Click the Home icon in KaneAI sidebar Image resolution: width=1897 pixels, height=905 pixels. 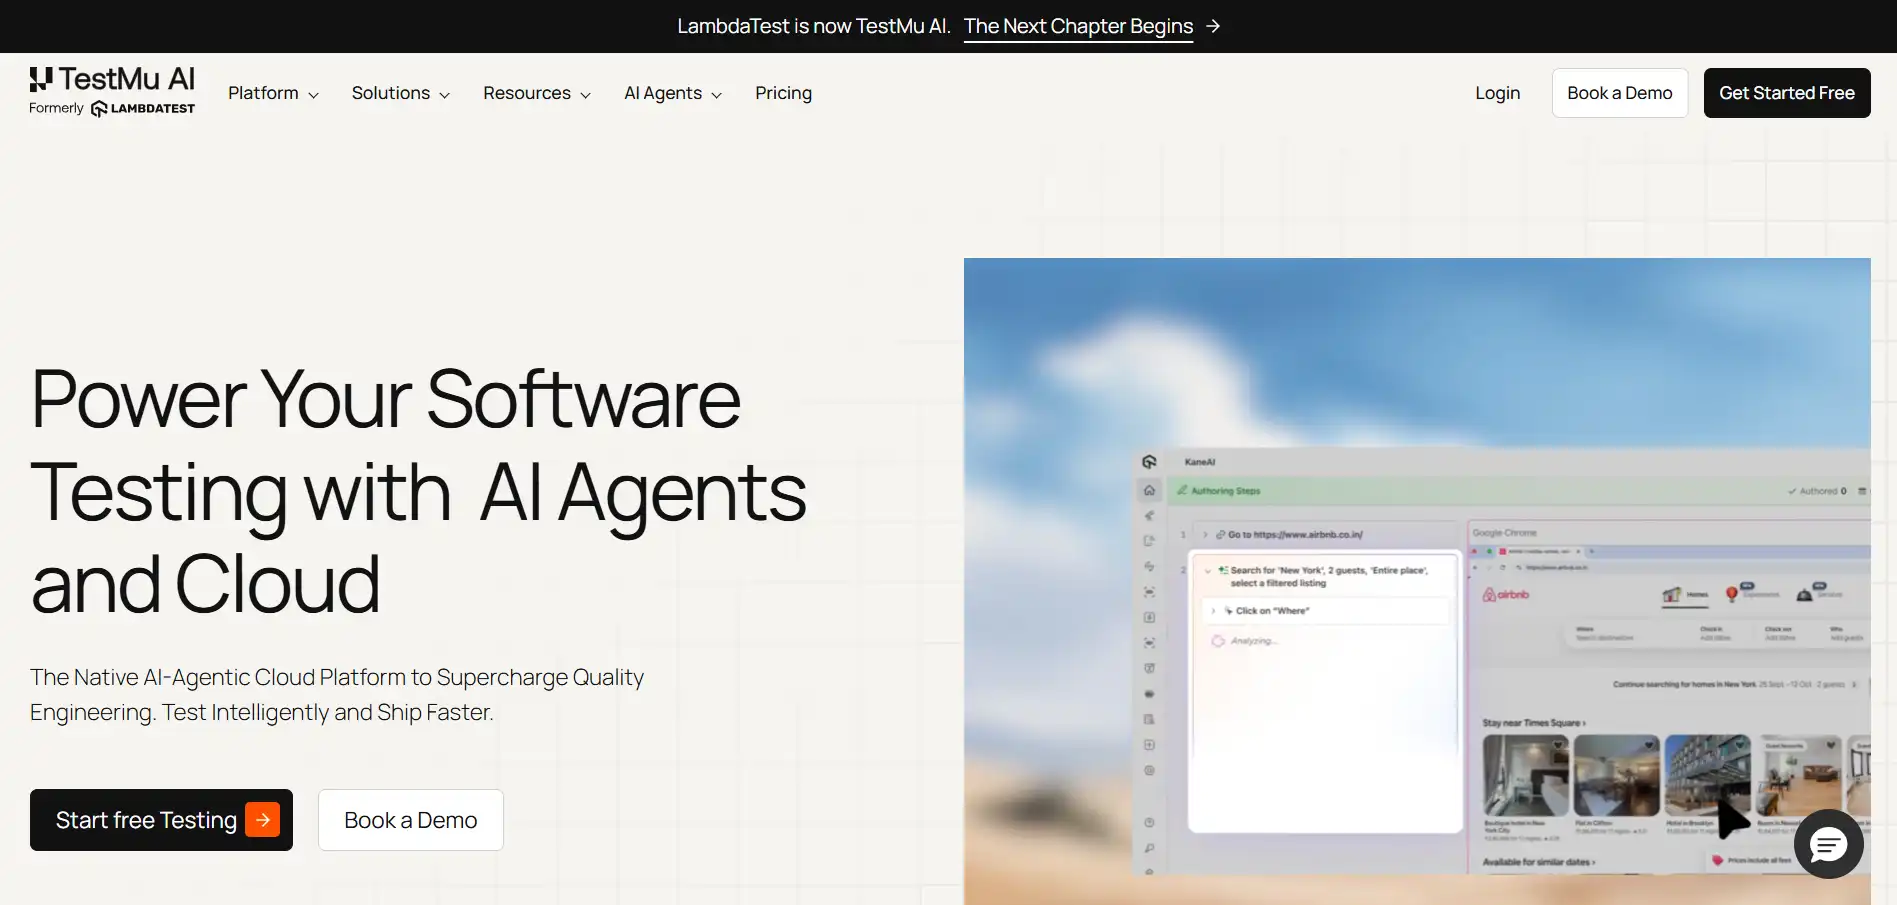(x=1149, y=490)
